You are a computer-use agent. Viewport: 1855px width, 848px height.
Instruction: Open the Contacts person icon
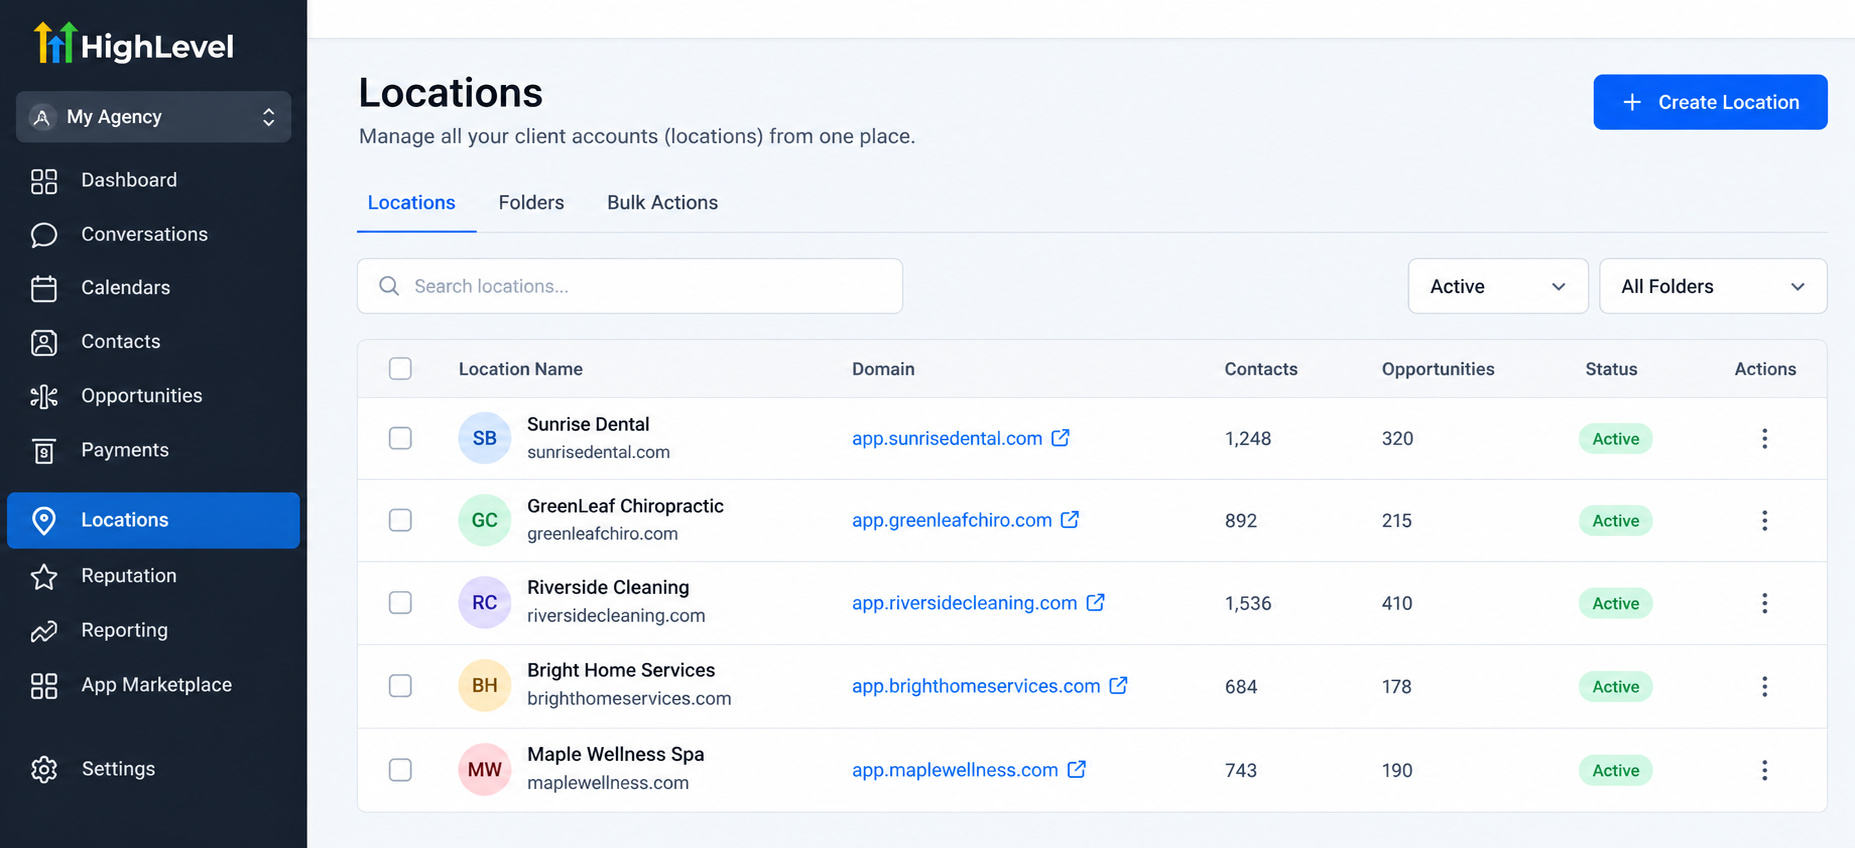coord(44,342)
